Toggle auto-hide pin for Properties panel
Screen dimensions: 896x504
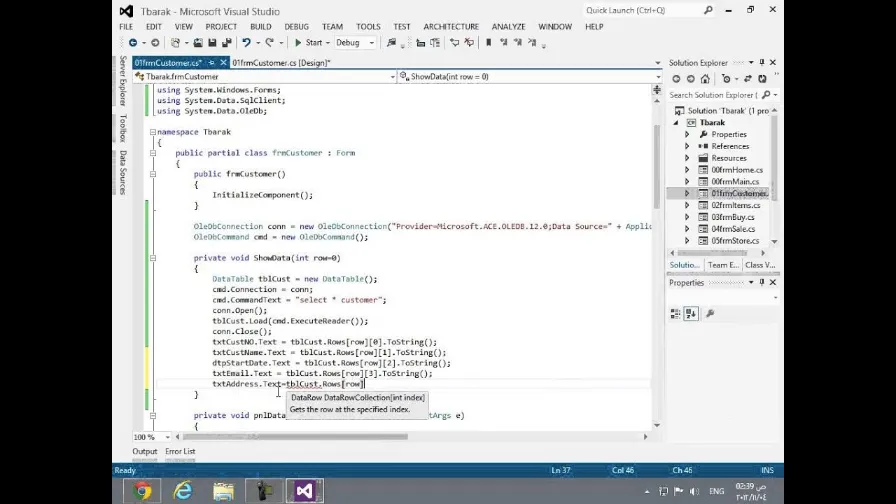tap(762, 282)
